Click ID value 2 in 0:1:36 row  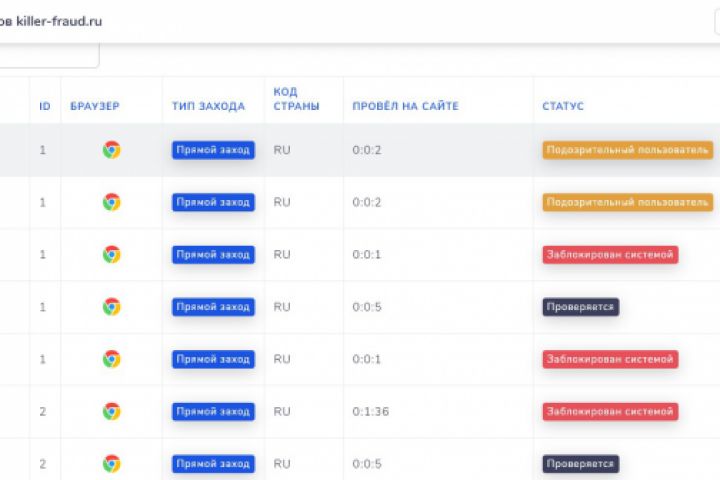coord(43,411)
